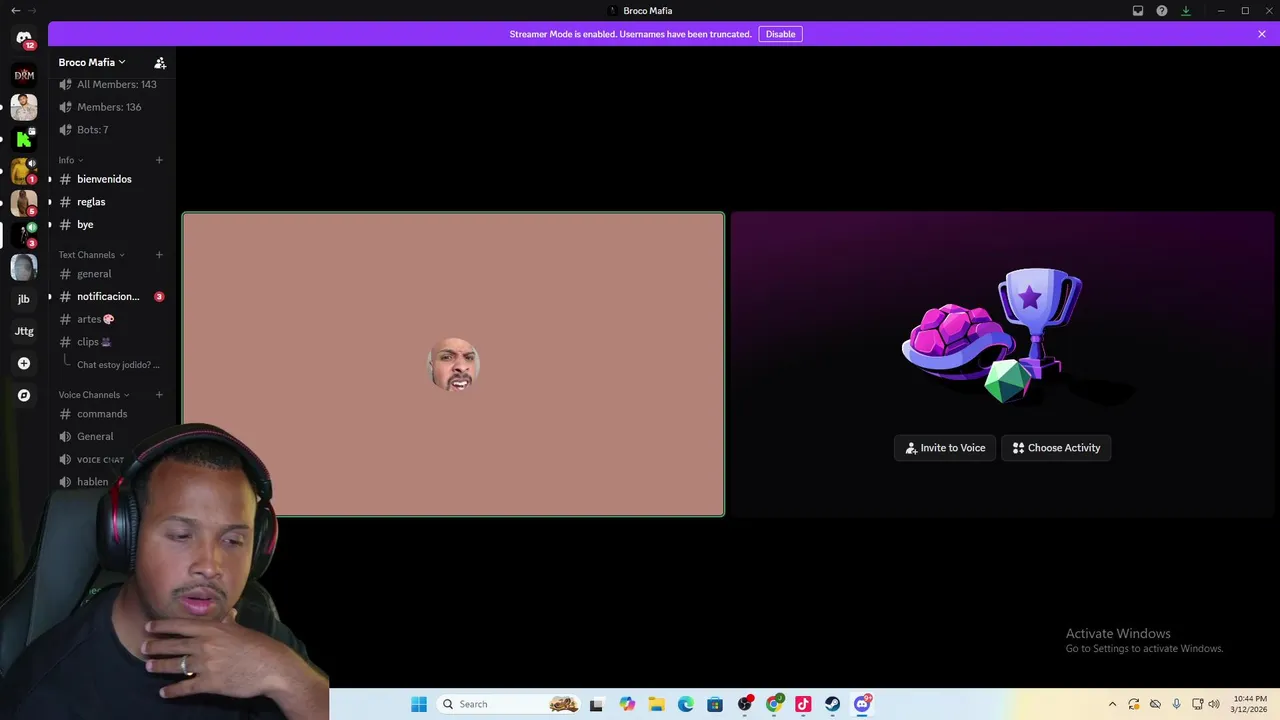This screenshot has width=1280, height=720.
Task: Go back using the title bar arrow
Action: (x=15, y=11)
